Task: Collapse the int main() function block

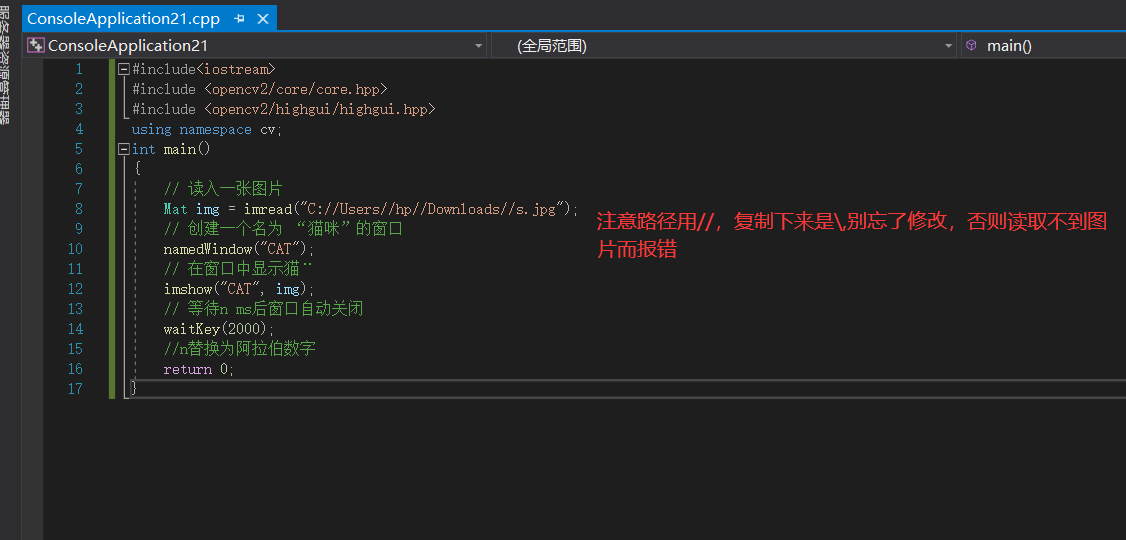Action: point(124,149)
